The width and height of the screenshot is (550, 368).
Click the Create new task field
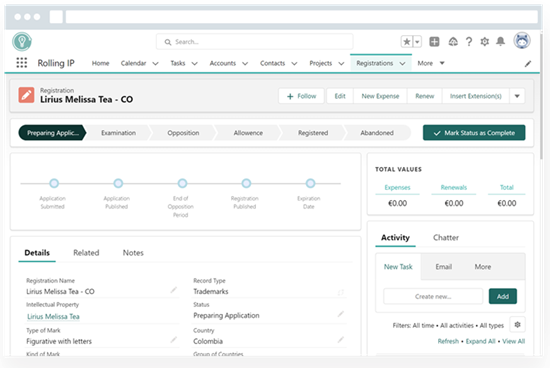[x=433, y=296]
